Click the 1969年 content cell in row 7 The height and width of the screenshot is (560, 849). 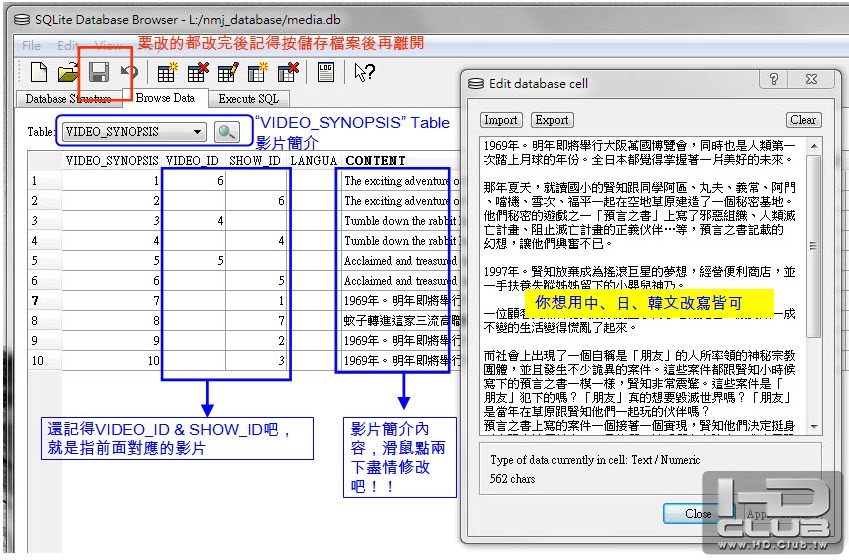pos(401,301)
